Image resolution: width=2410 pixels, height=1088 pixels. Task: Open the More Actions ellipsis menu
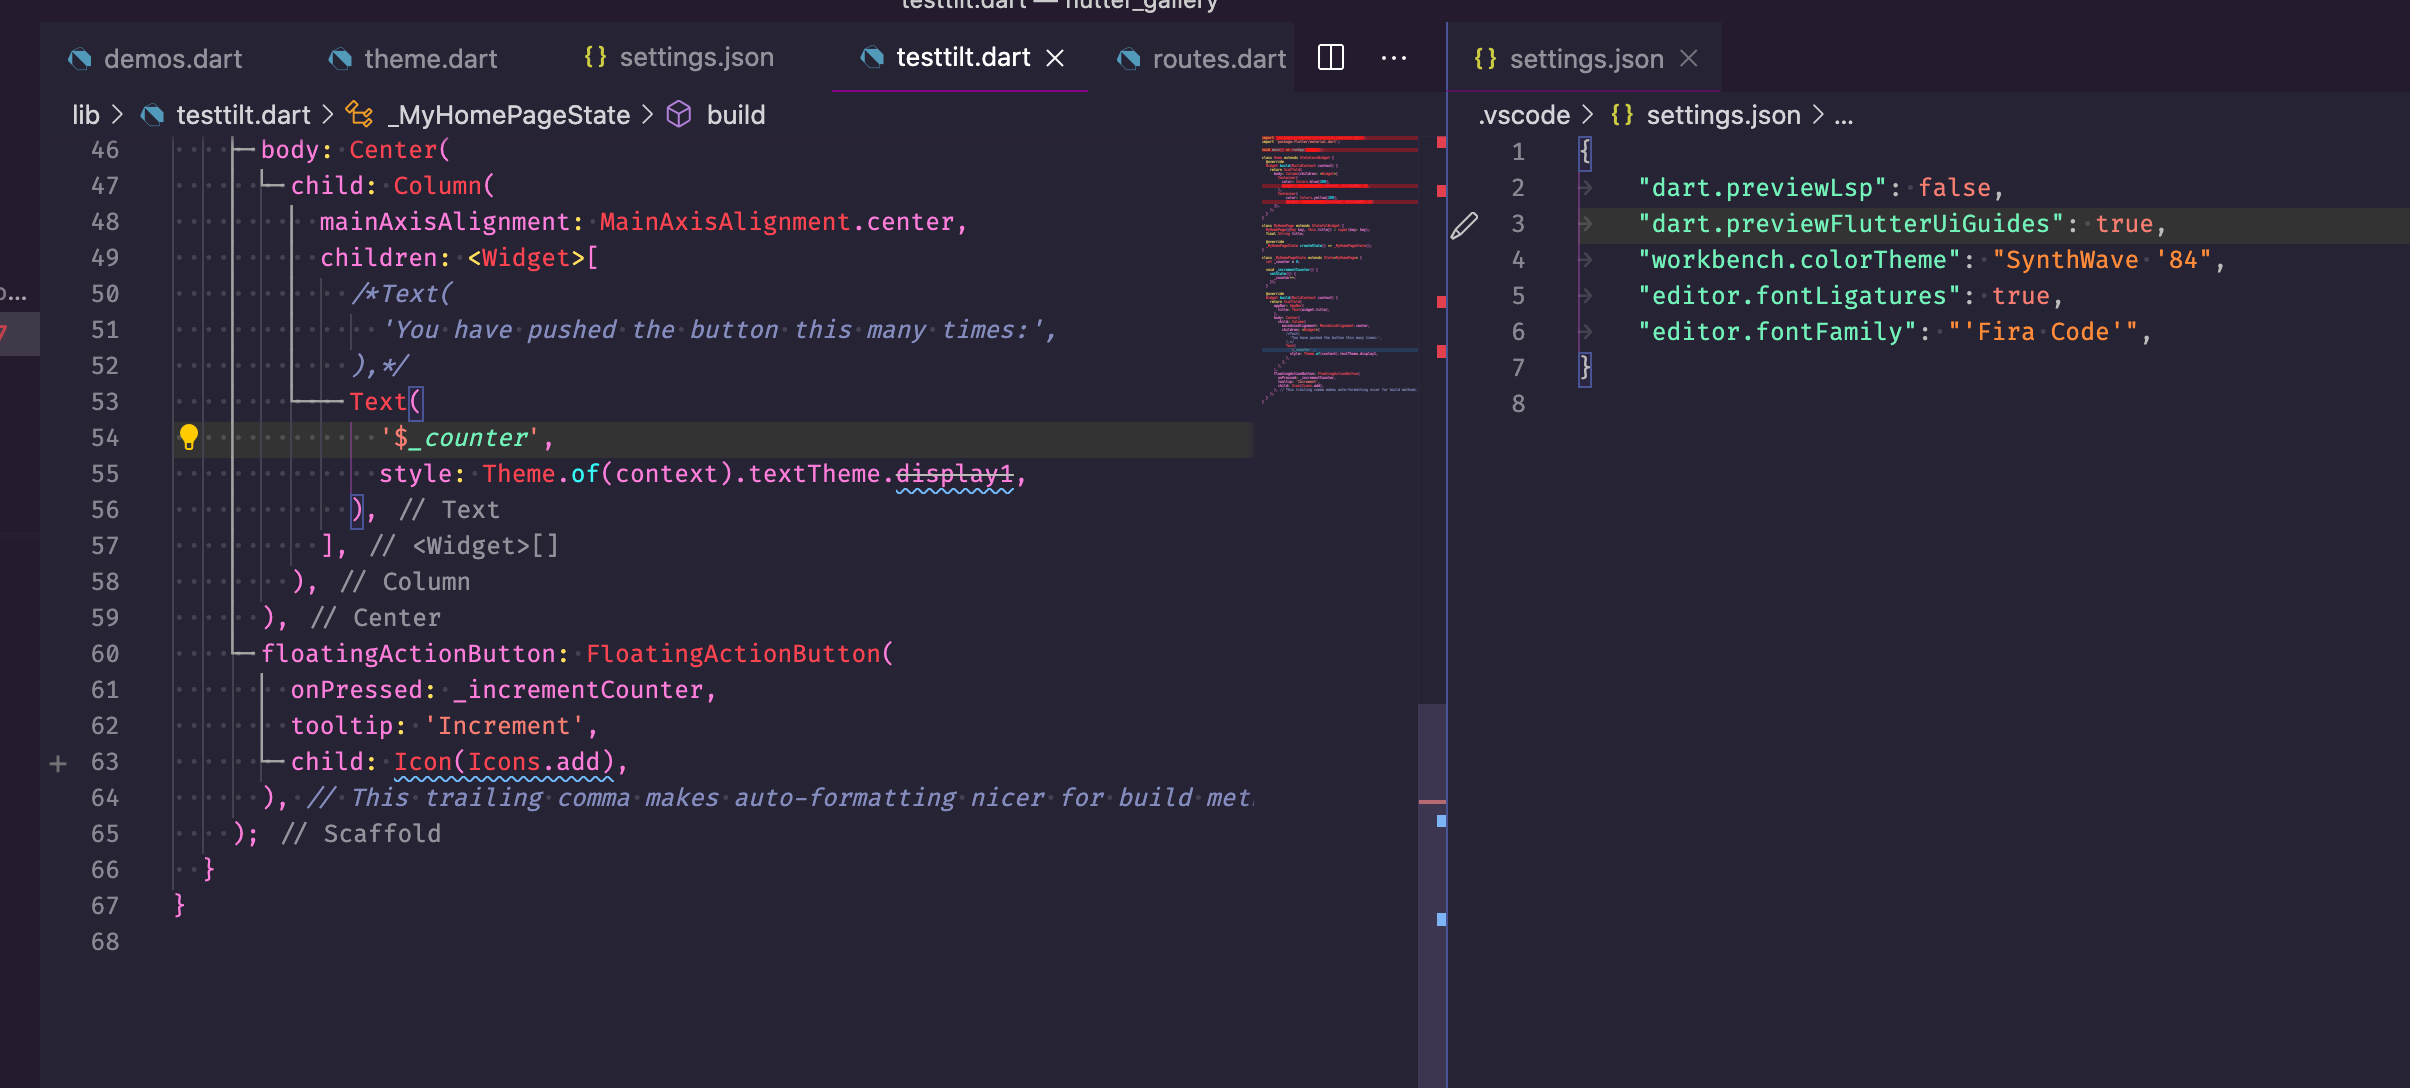(1394, 58)
